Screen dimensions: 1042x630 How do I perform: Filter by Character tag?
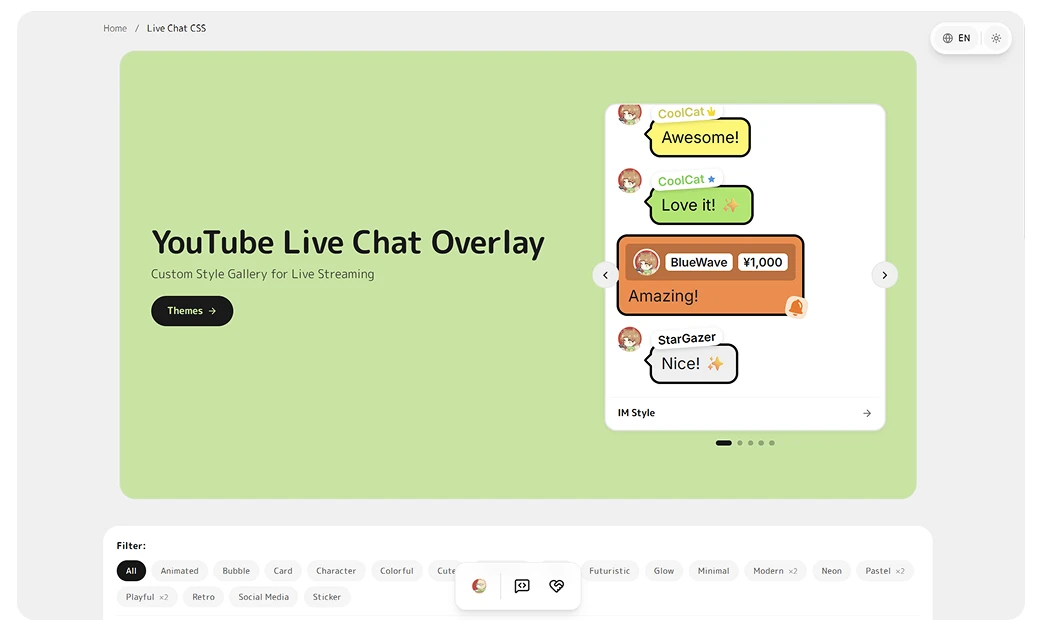(336, 571)
